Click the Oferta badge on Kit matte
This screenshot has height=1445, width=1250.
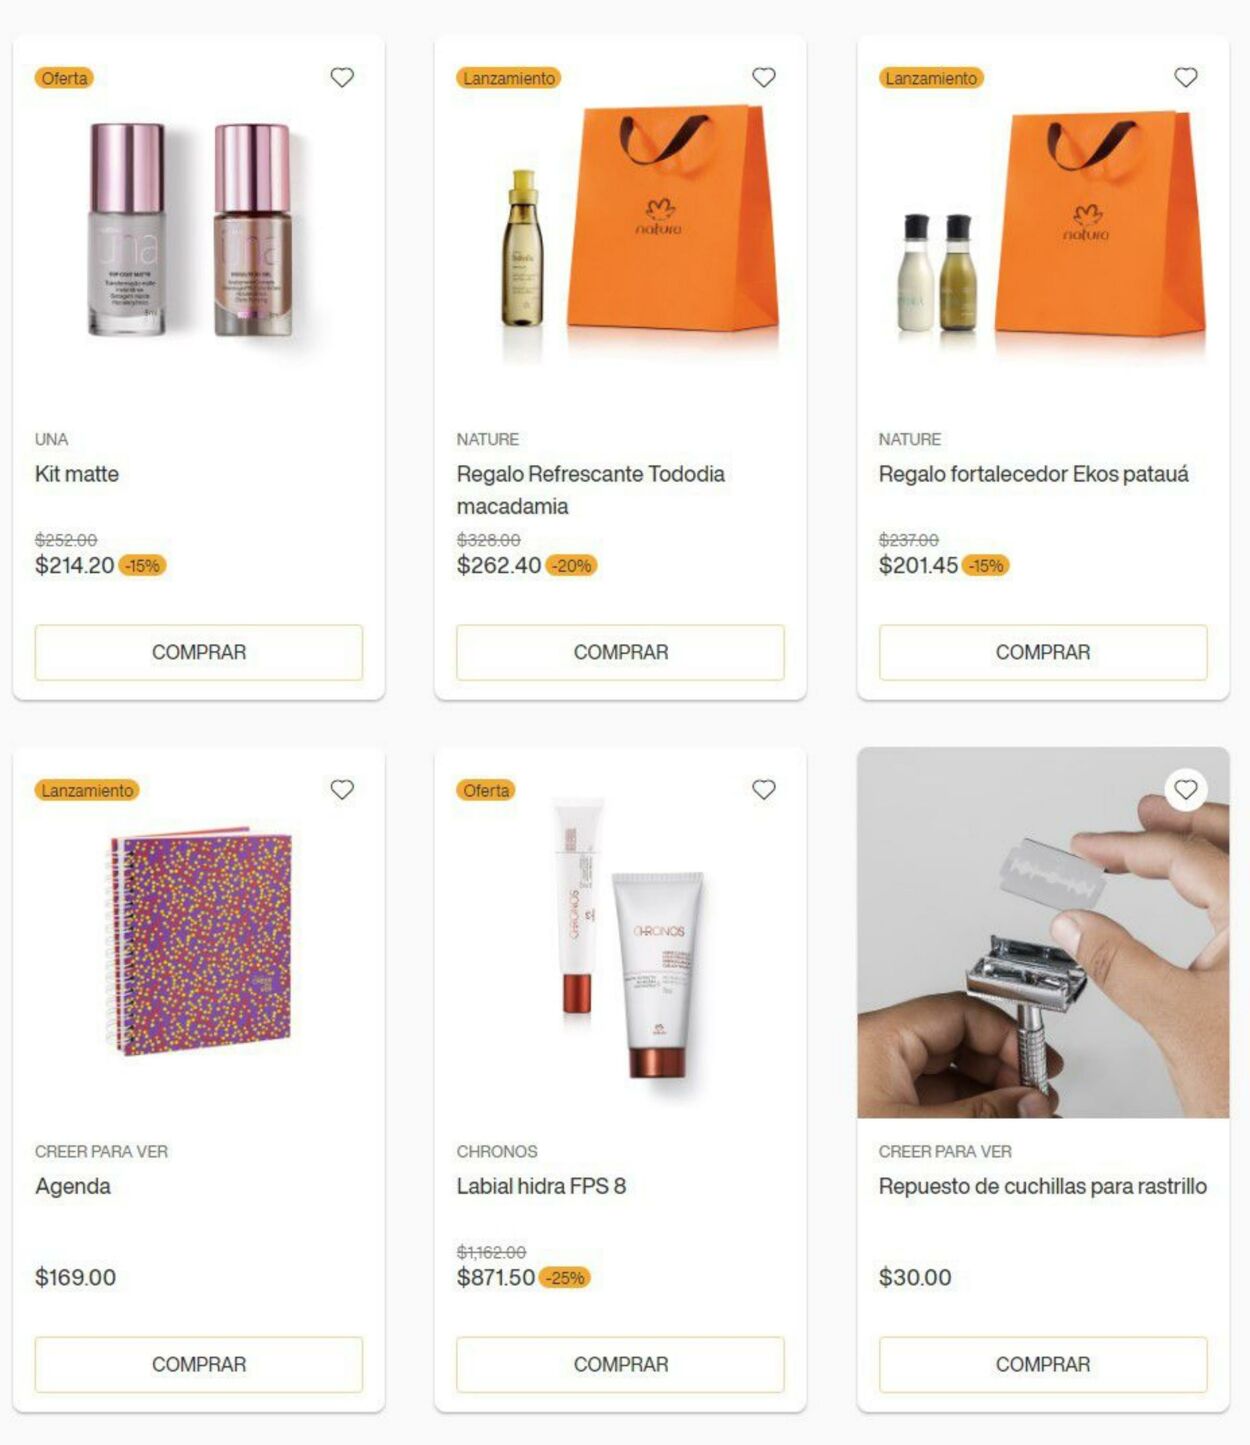click(x=64, y=78)
